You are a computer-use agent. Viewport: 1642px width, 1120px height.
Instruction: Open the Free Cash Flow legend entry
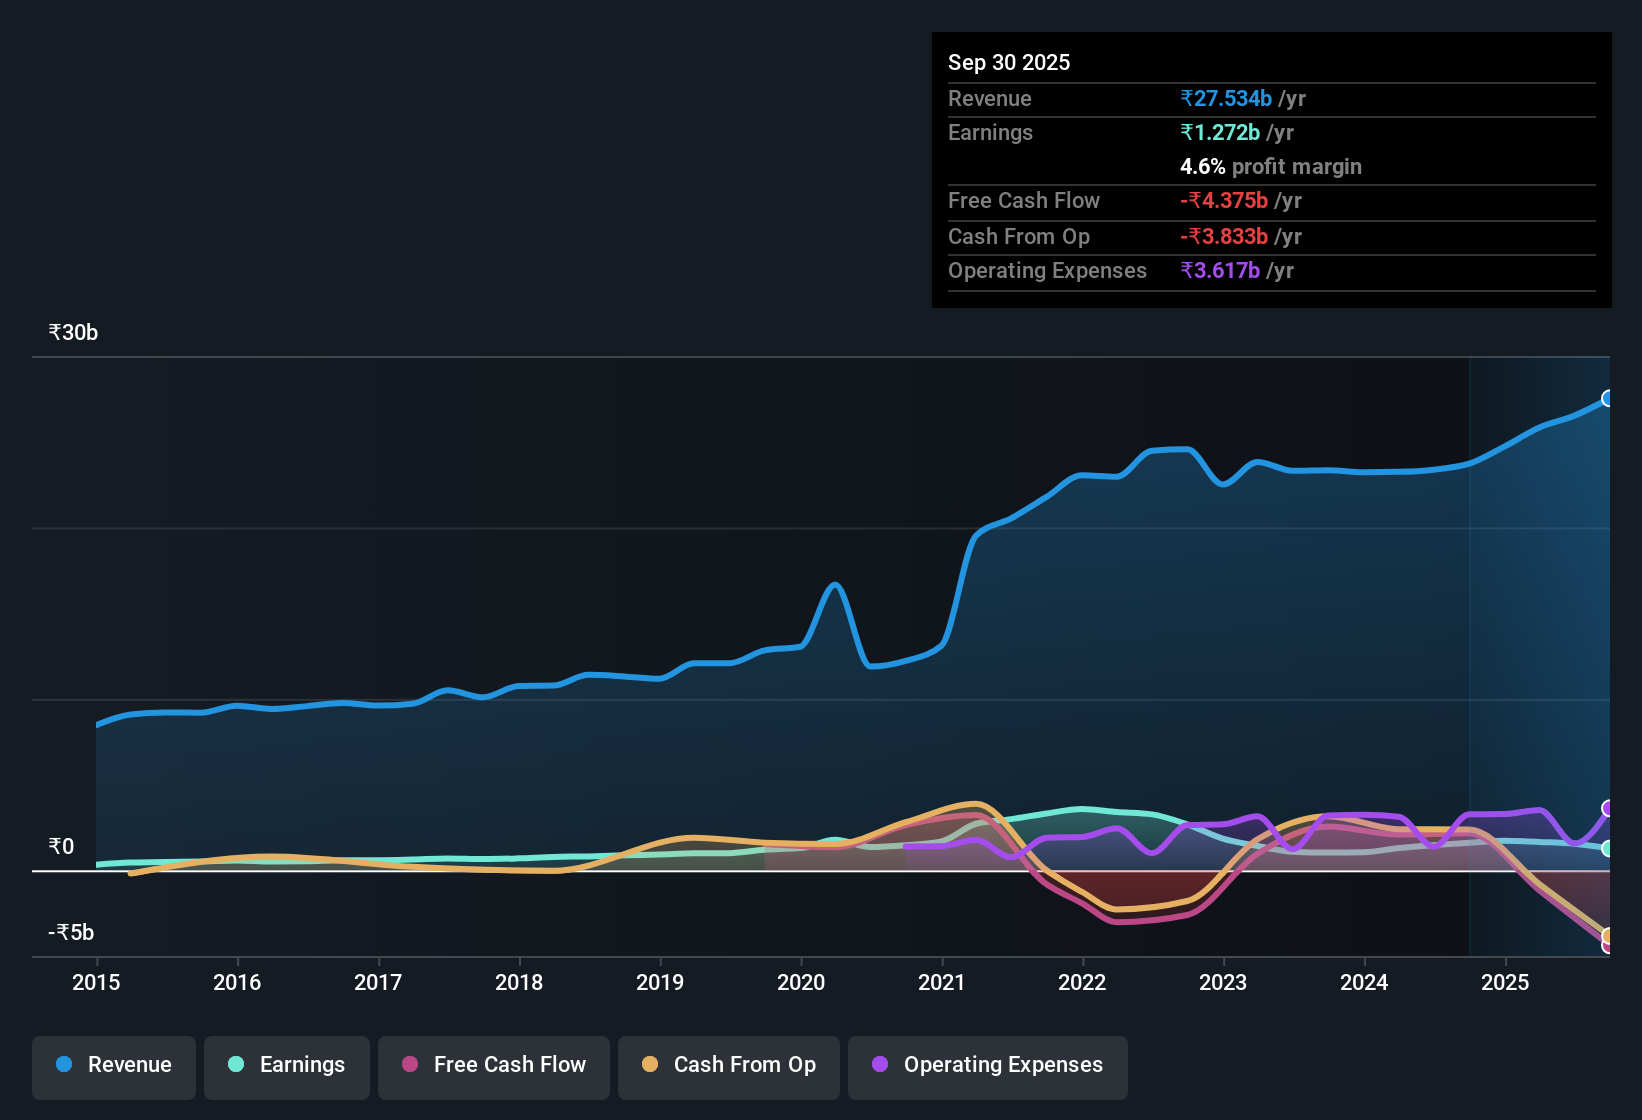(x=493, y=1065)
